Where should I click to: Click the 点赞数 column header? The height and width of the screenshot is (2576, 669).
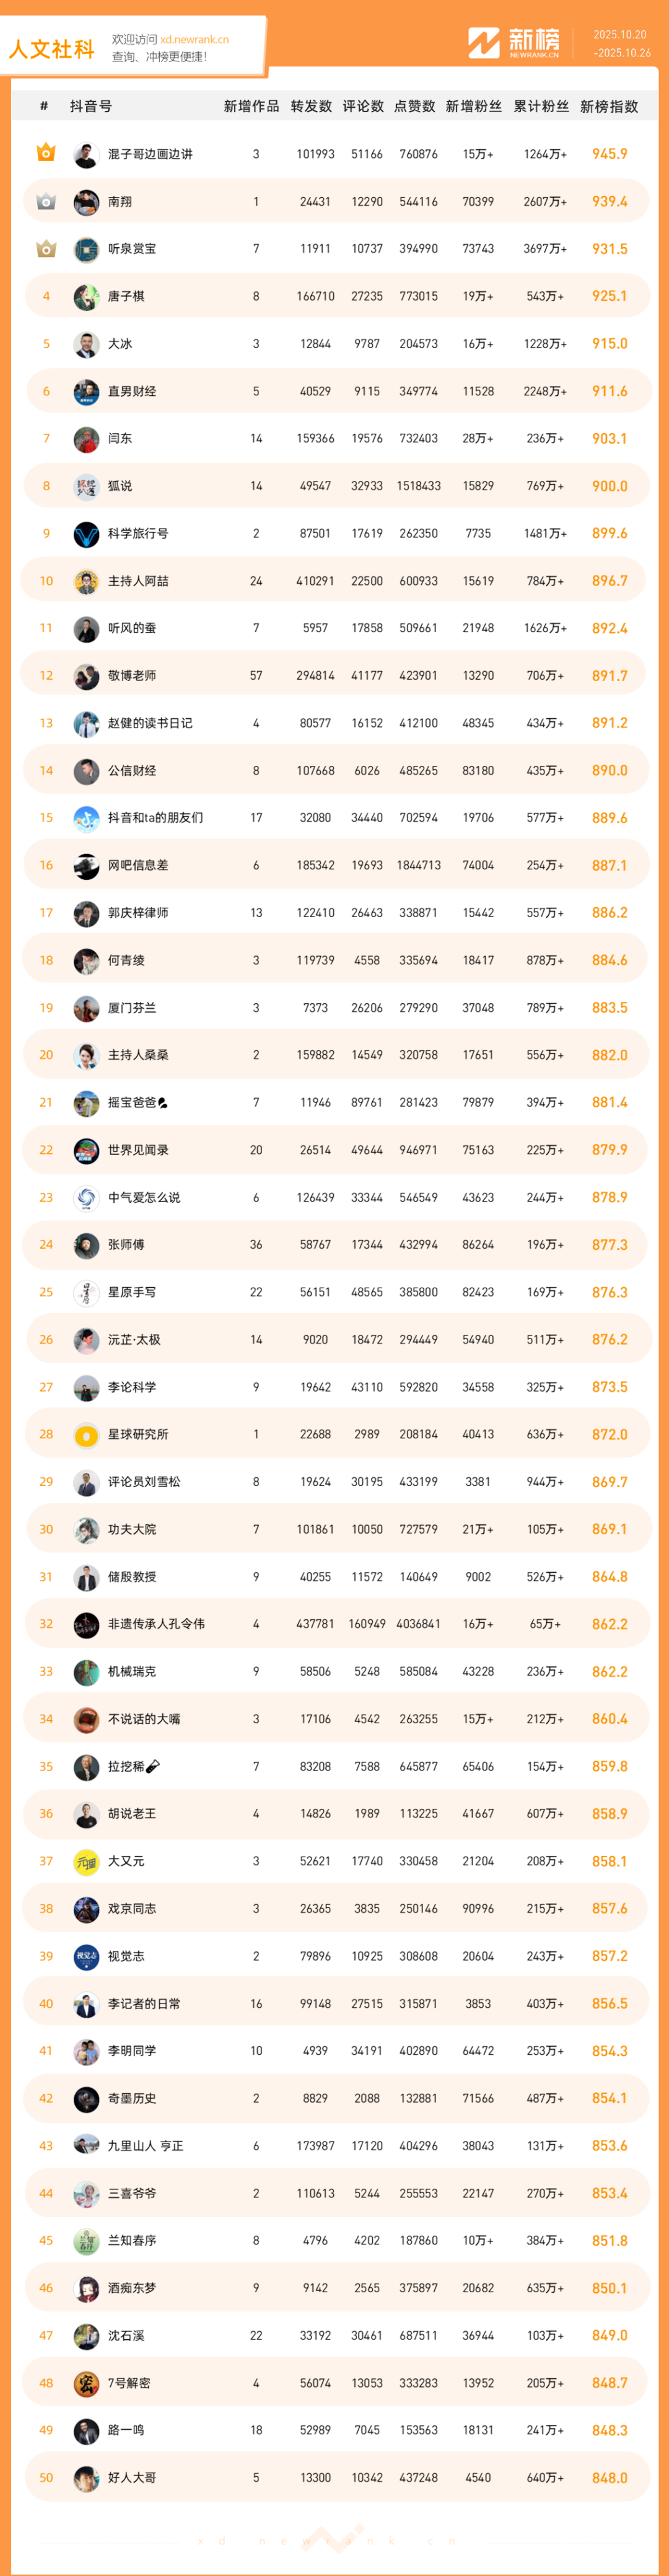414,106
